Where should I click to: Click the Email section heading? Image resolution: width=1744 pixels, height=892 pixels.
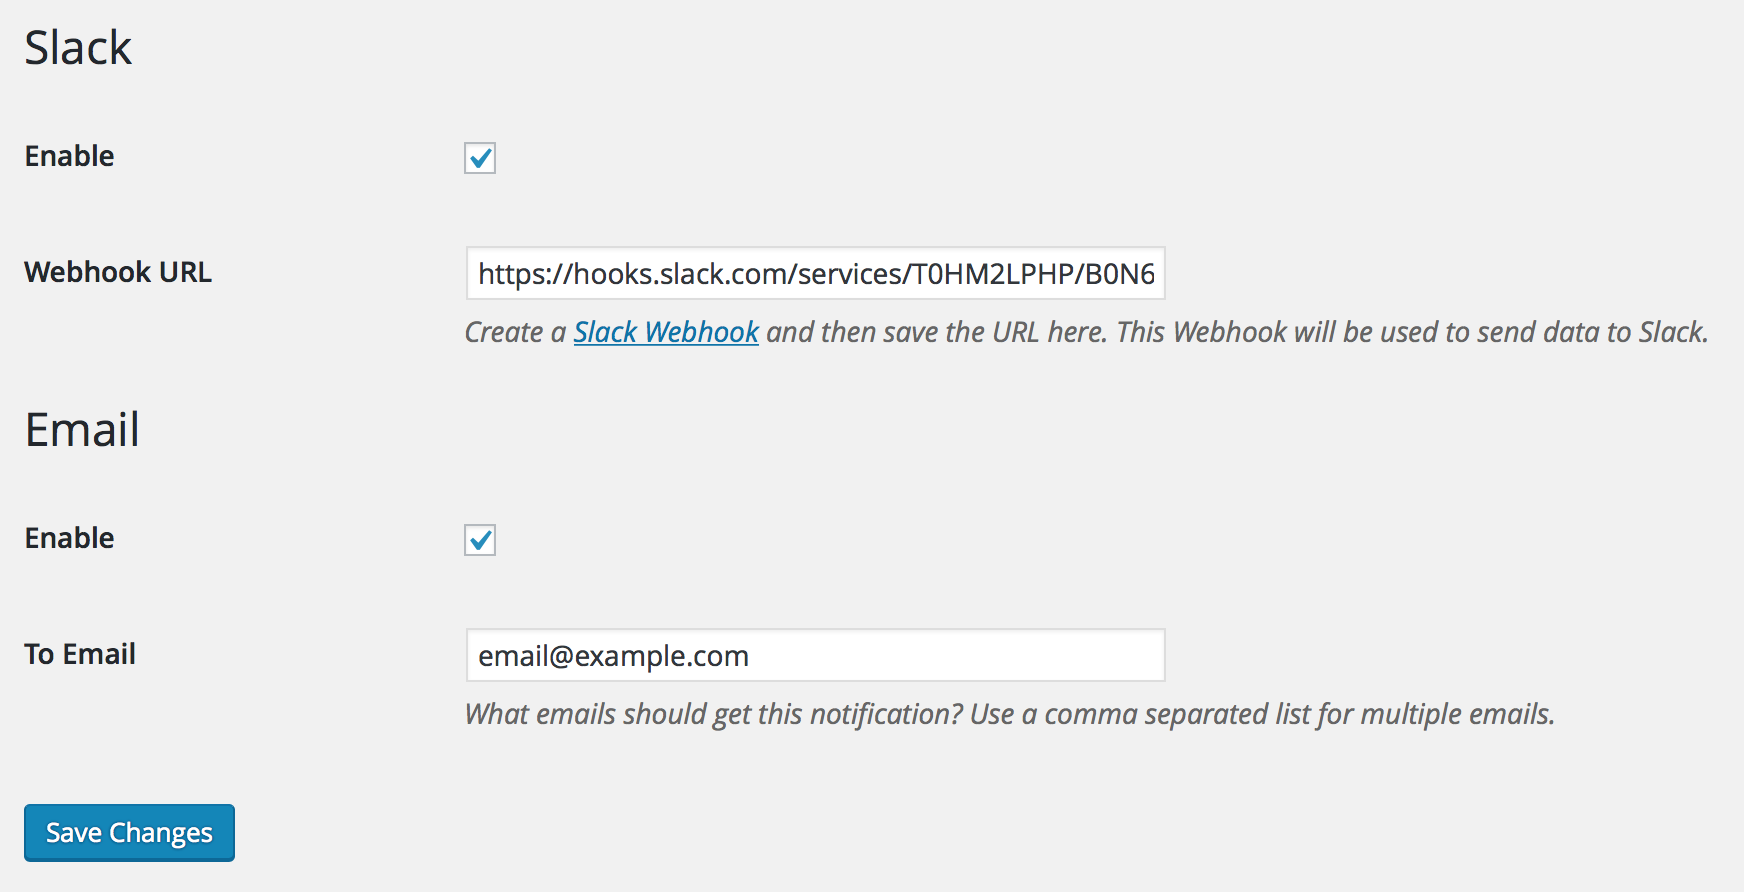tap(82, 430)
